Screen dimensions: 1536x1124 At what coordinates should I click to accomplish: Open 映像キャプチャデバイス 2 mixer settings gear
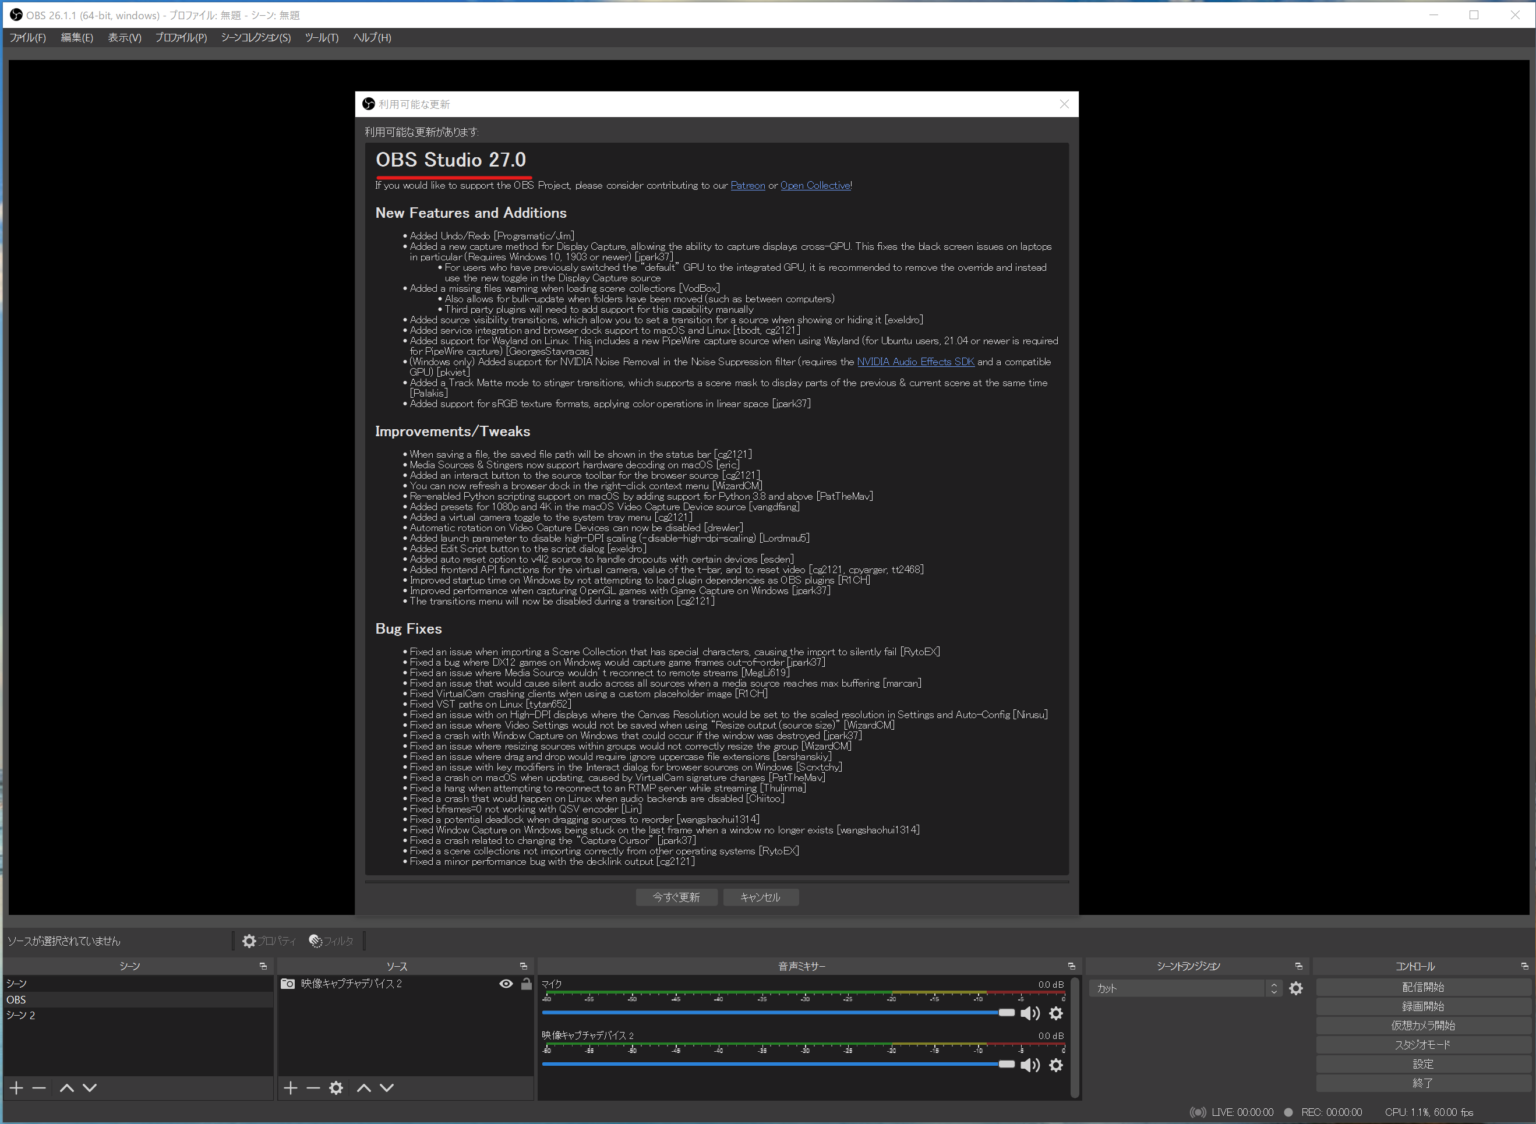point(1056,1065)
